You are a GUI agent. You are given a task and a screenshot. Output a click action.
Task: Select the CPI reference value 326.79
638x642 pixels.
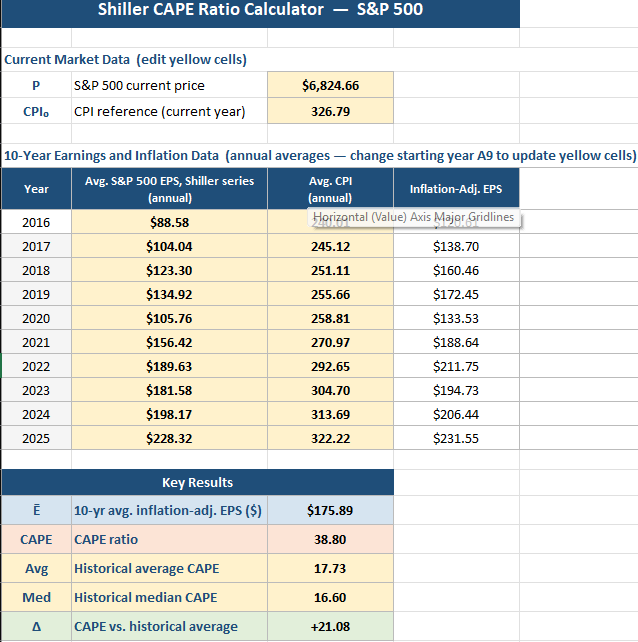[330, 111]
